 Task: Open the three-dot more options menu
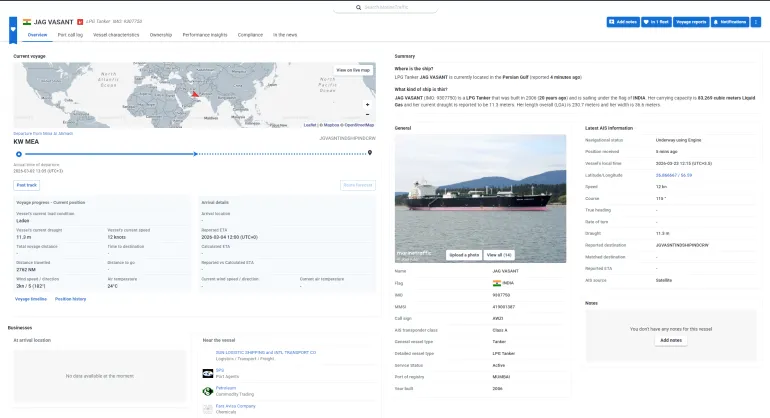pos(755,21)
